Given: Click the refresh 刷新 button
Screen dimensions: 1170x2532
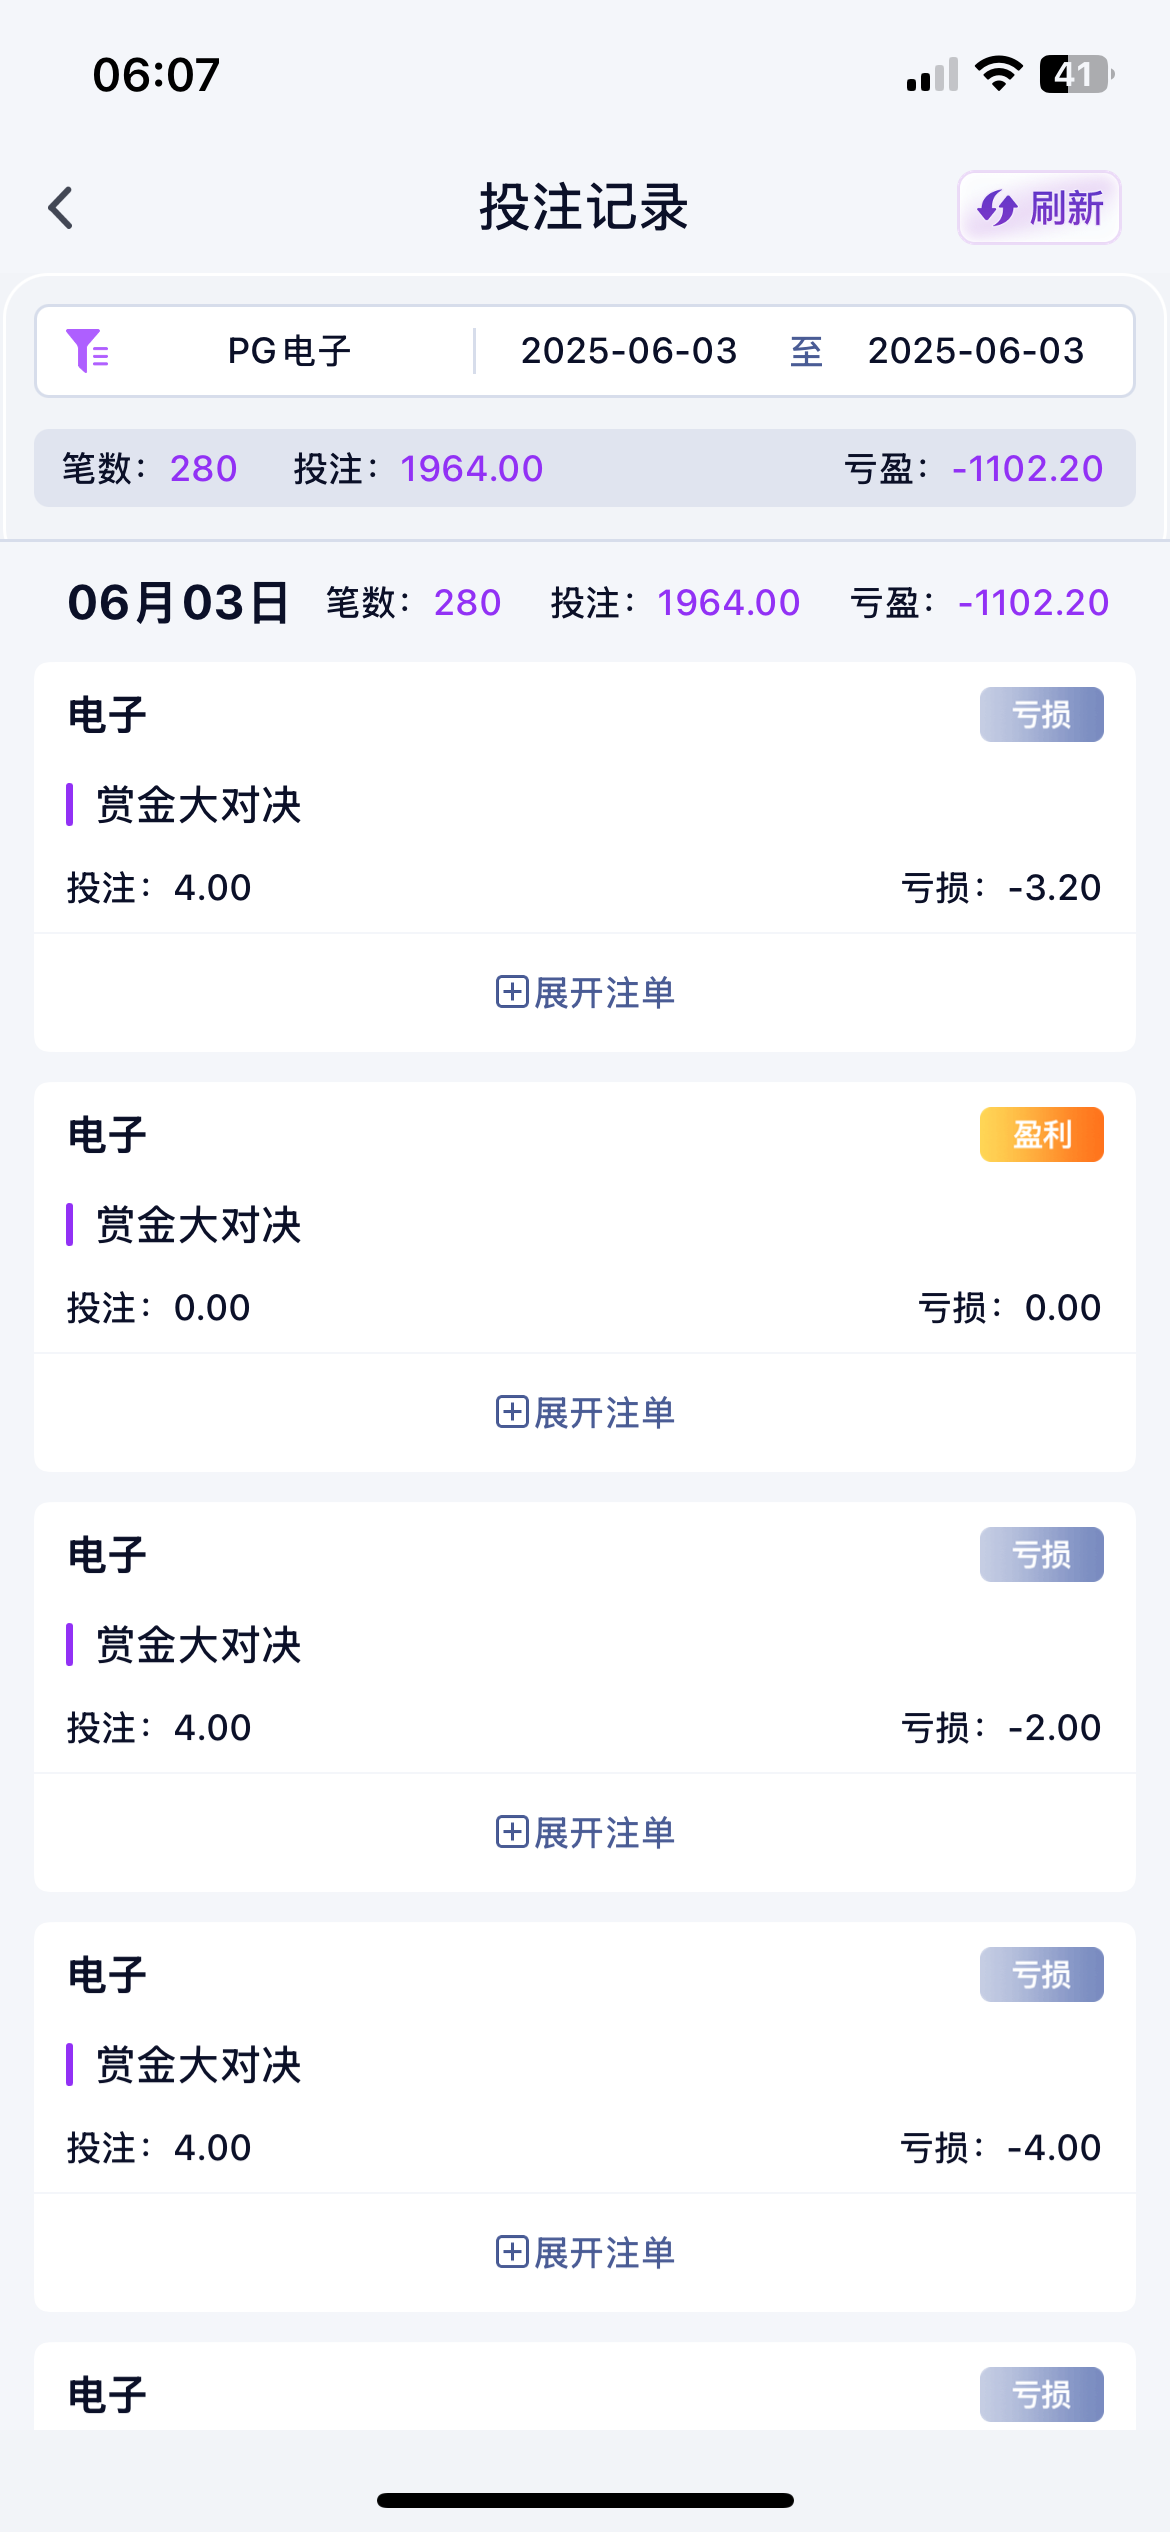Looking at the screenshot, I should point(1039,208).
